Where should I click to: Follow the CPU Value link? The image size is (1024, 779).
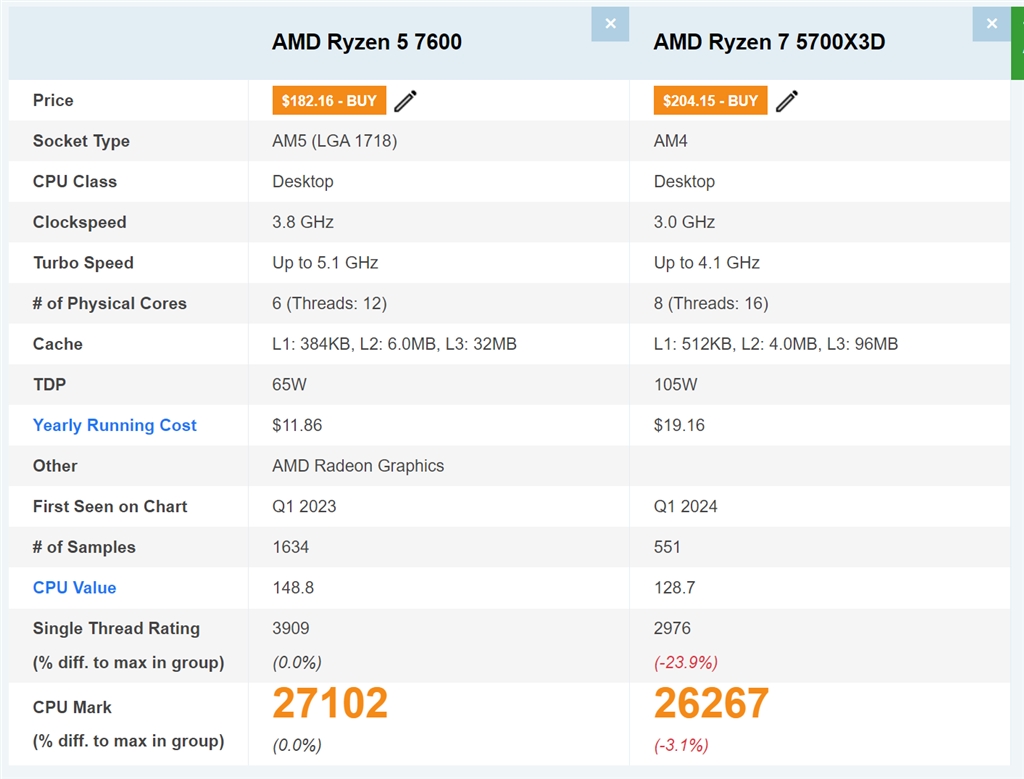click(74, 588)
